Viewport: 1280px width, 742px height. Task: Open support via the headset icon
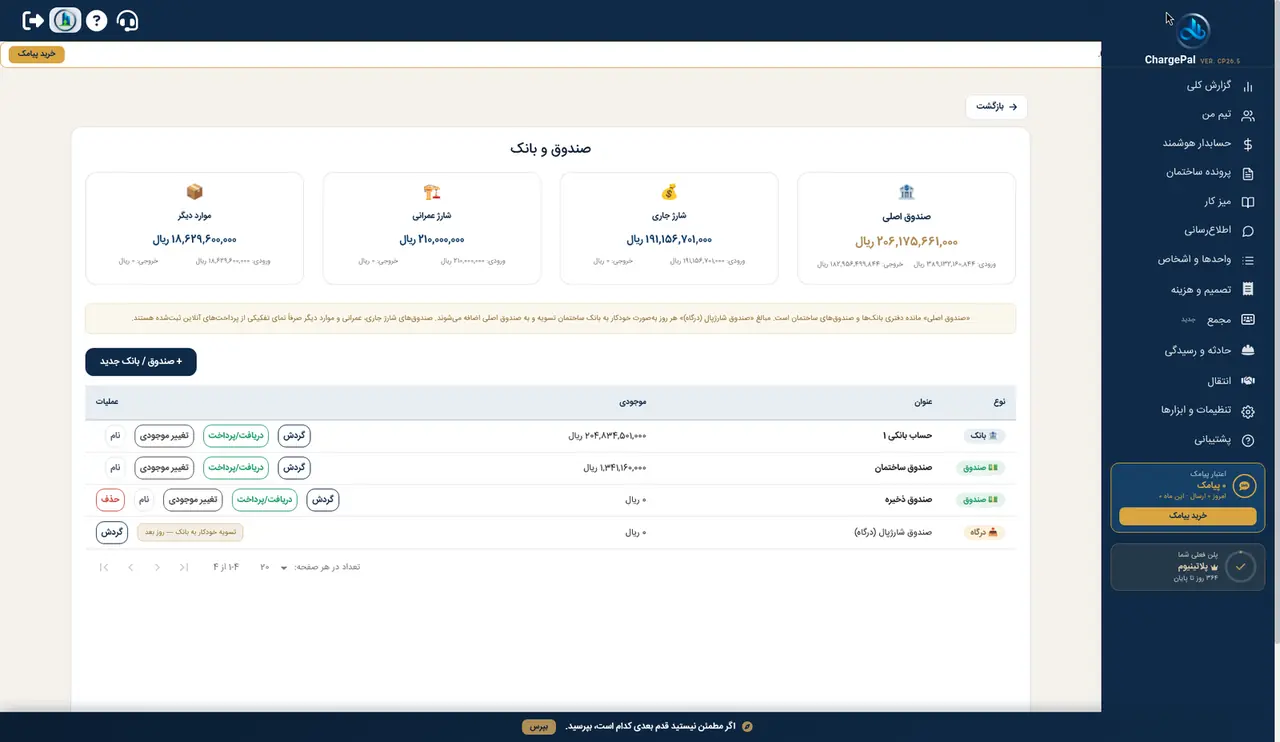click(x=128, y=20)
